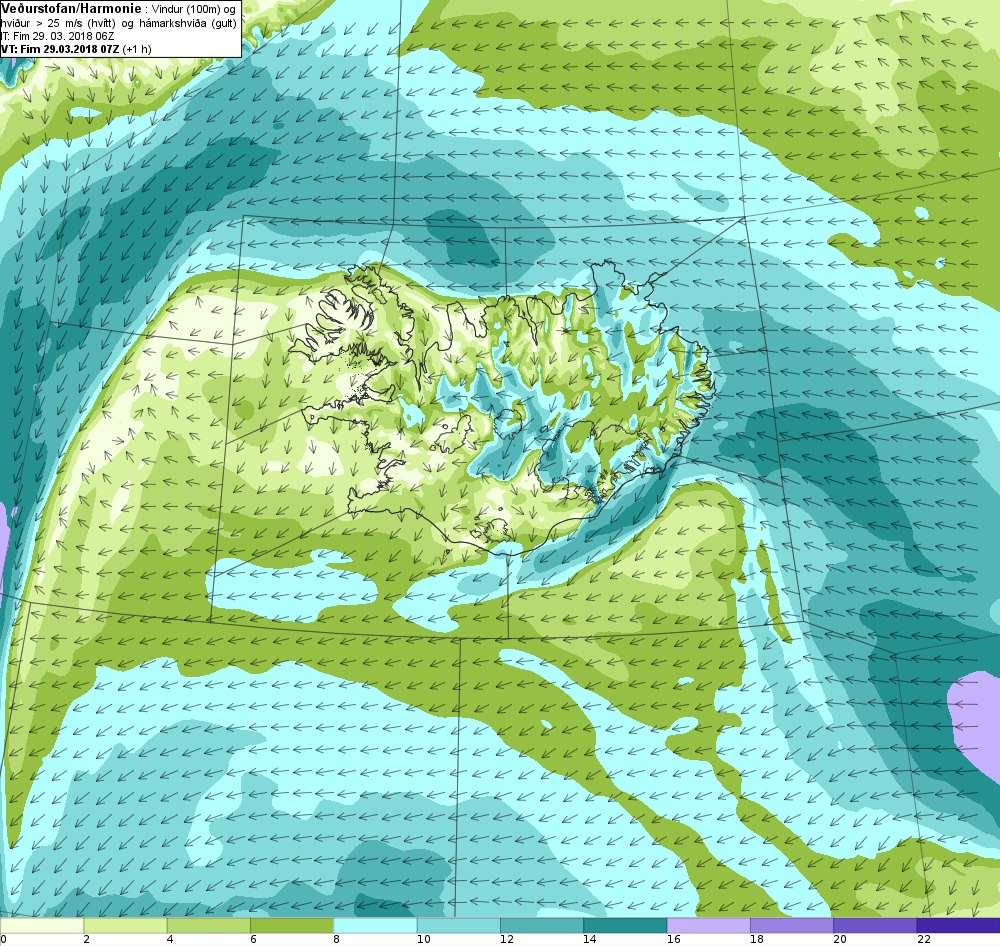Click the 'VT: Fim 29.03.2018 07Z' line
The width and height of the screenshot is (1000, 946).
[x=61, y=49]
